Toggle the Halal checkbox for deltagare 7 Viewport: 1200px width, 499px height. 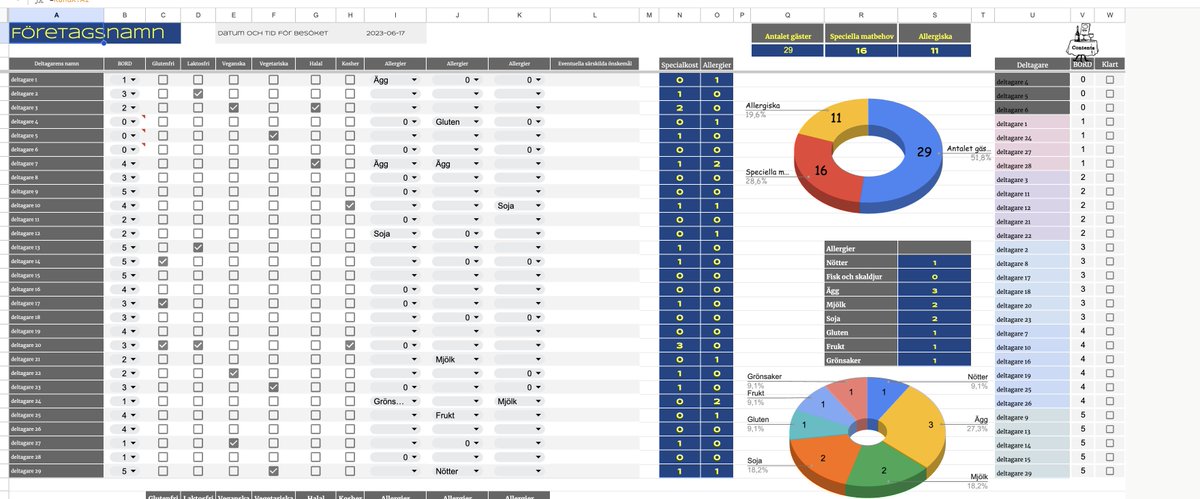click(316, 163)
